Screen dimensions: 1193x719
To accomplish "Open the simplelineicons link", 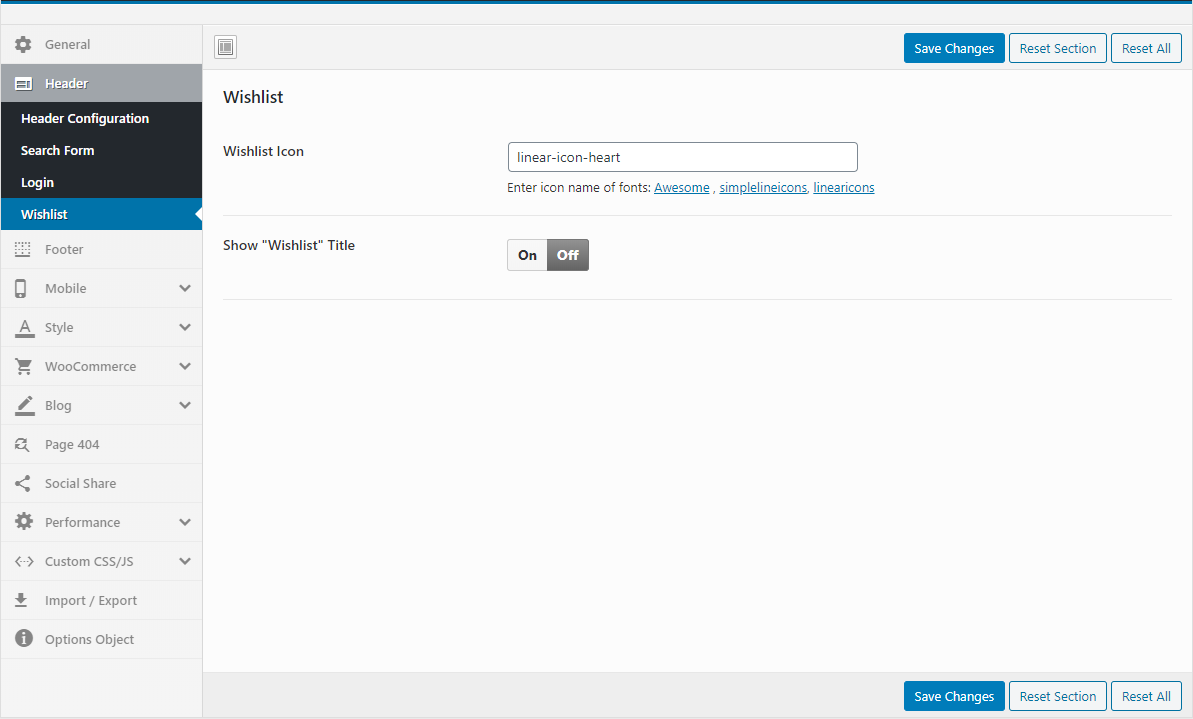I will point(763,188).
